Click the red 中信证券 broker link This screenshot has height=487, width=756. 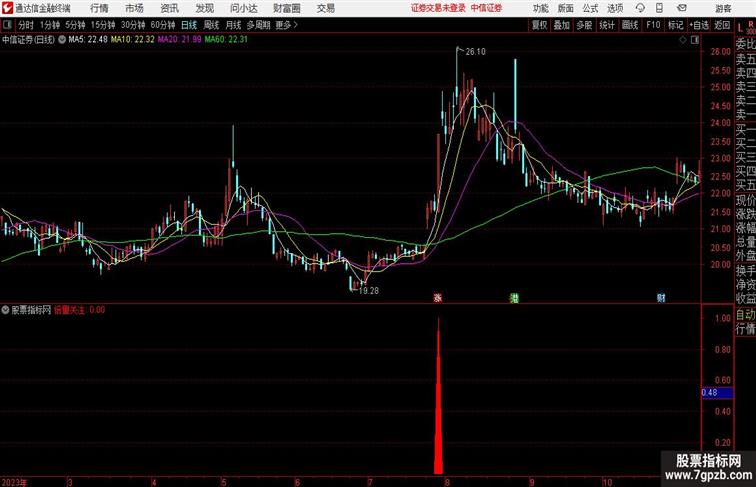[486, 8]
